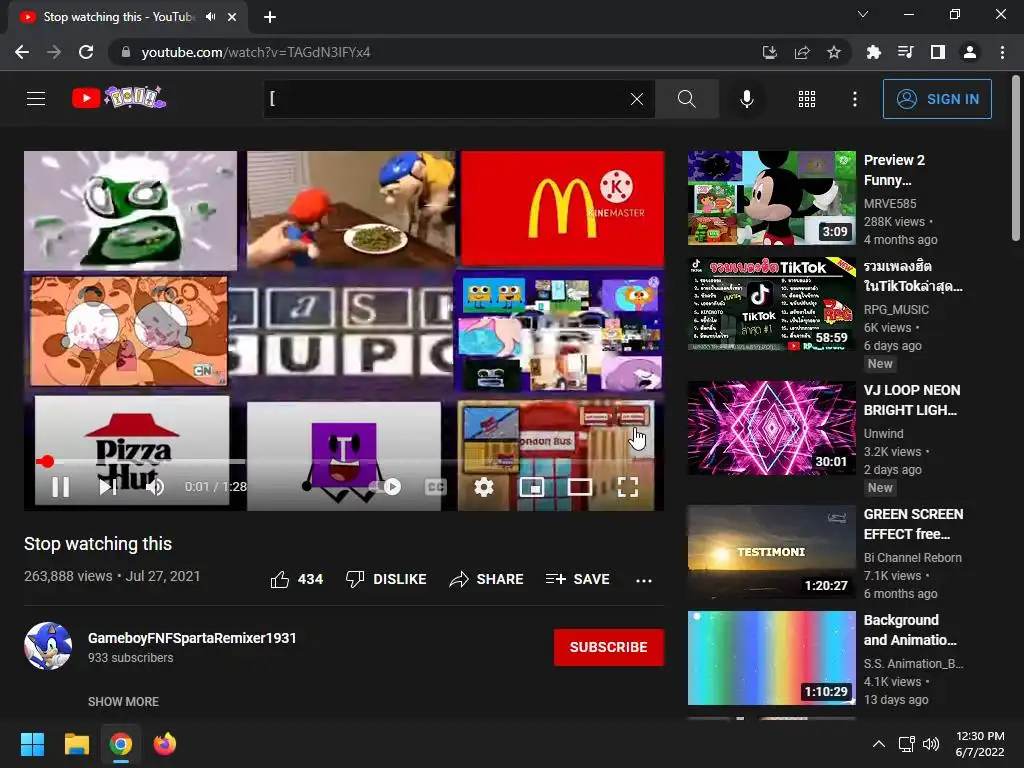Open YouTube settings three-dot menu
Screen dimensions: 1024x768
click(854, 99)
